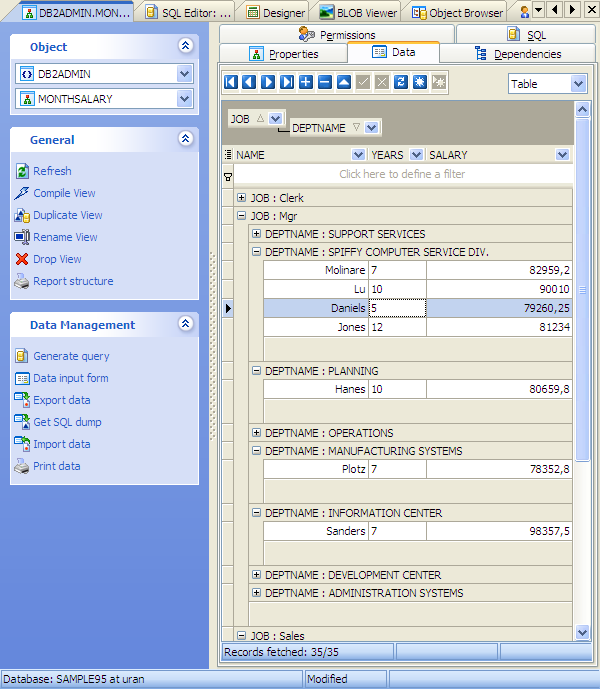This screenshot has height=689, width=600.
Task: Switch to the SQL tab
Action: pos(526,34)
